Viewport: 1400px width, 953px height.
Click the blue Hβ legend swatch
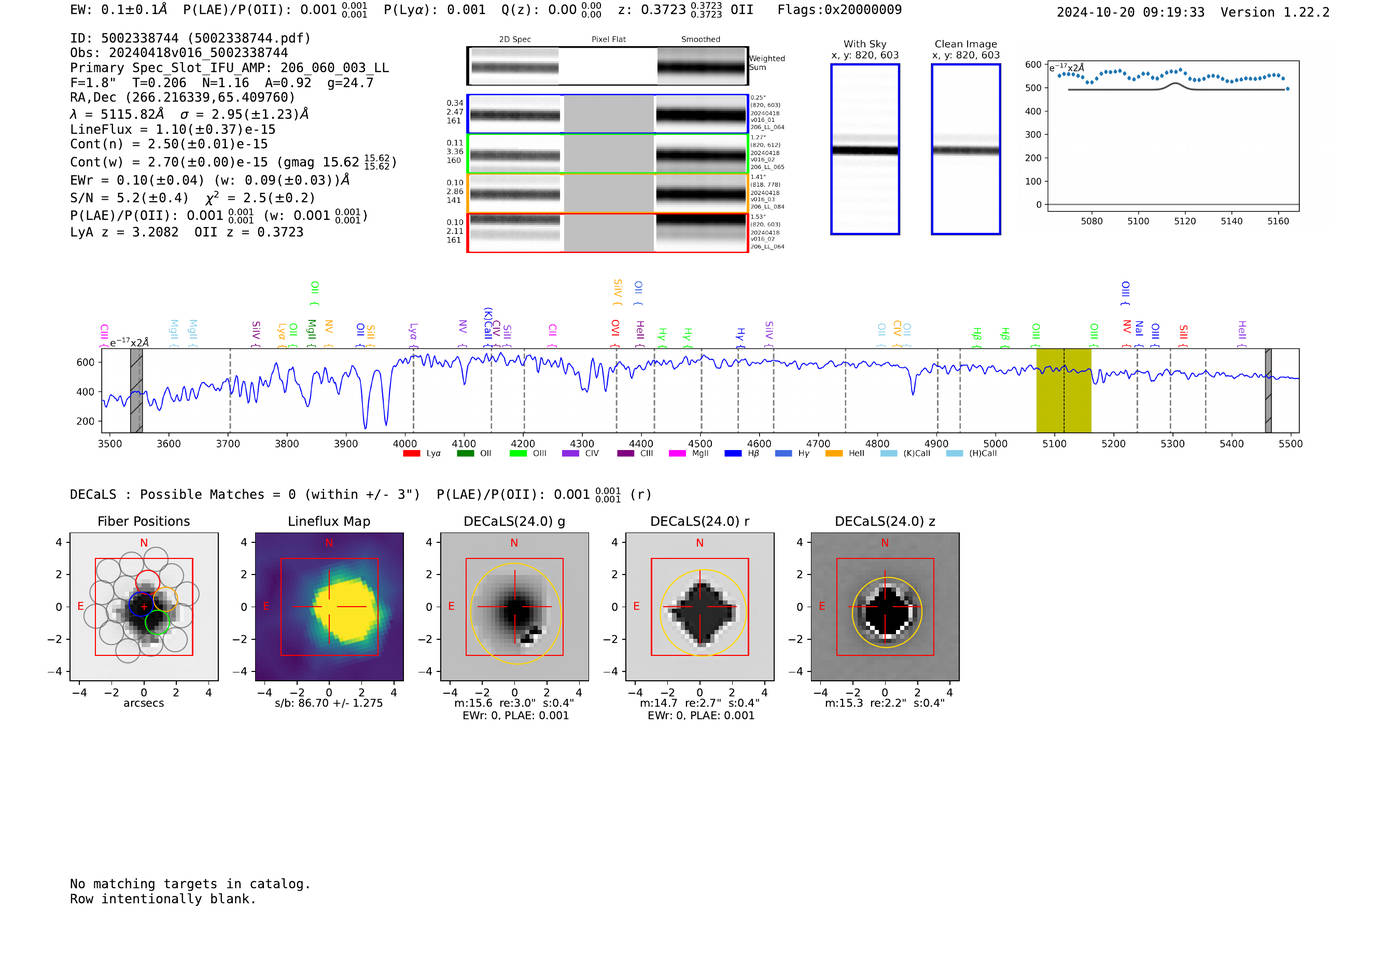pyautogui.click(x=733, y=454)
